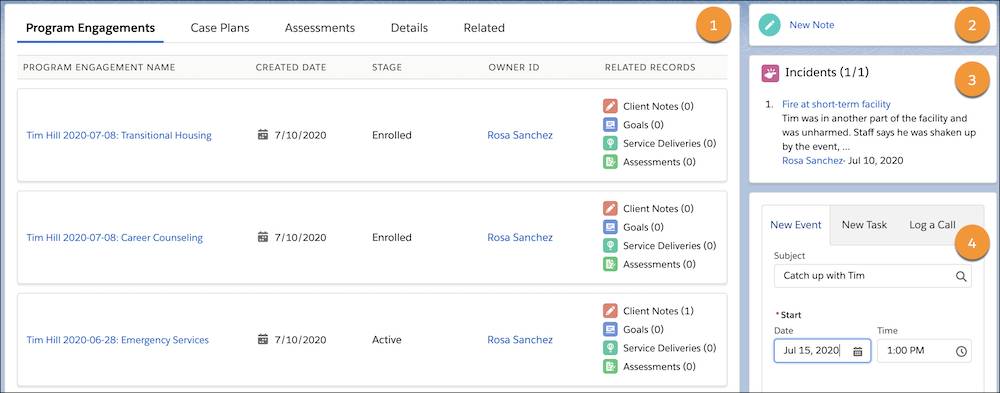The image size is (1000, 393).
Task: Select the New Task tab
Action: click(x=864, y=225)
